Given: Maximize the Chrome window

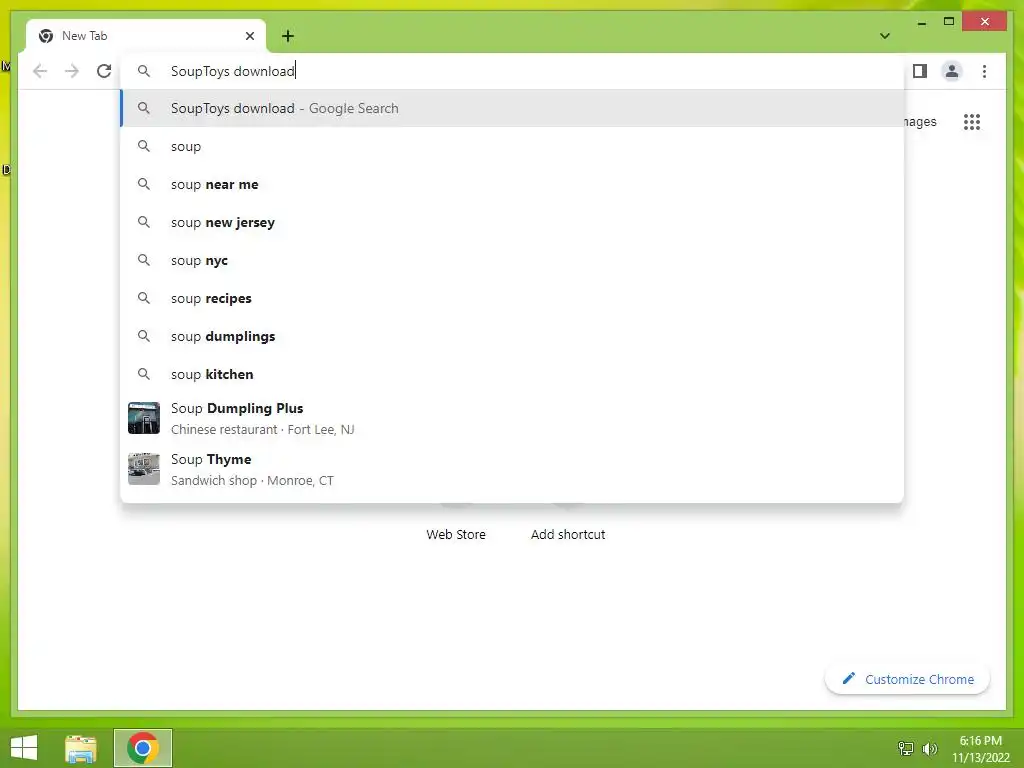Looking at the screenshot, I should pyautogui.click(x=949, y=22).
